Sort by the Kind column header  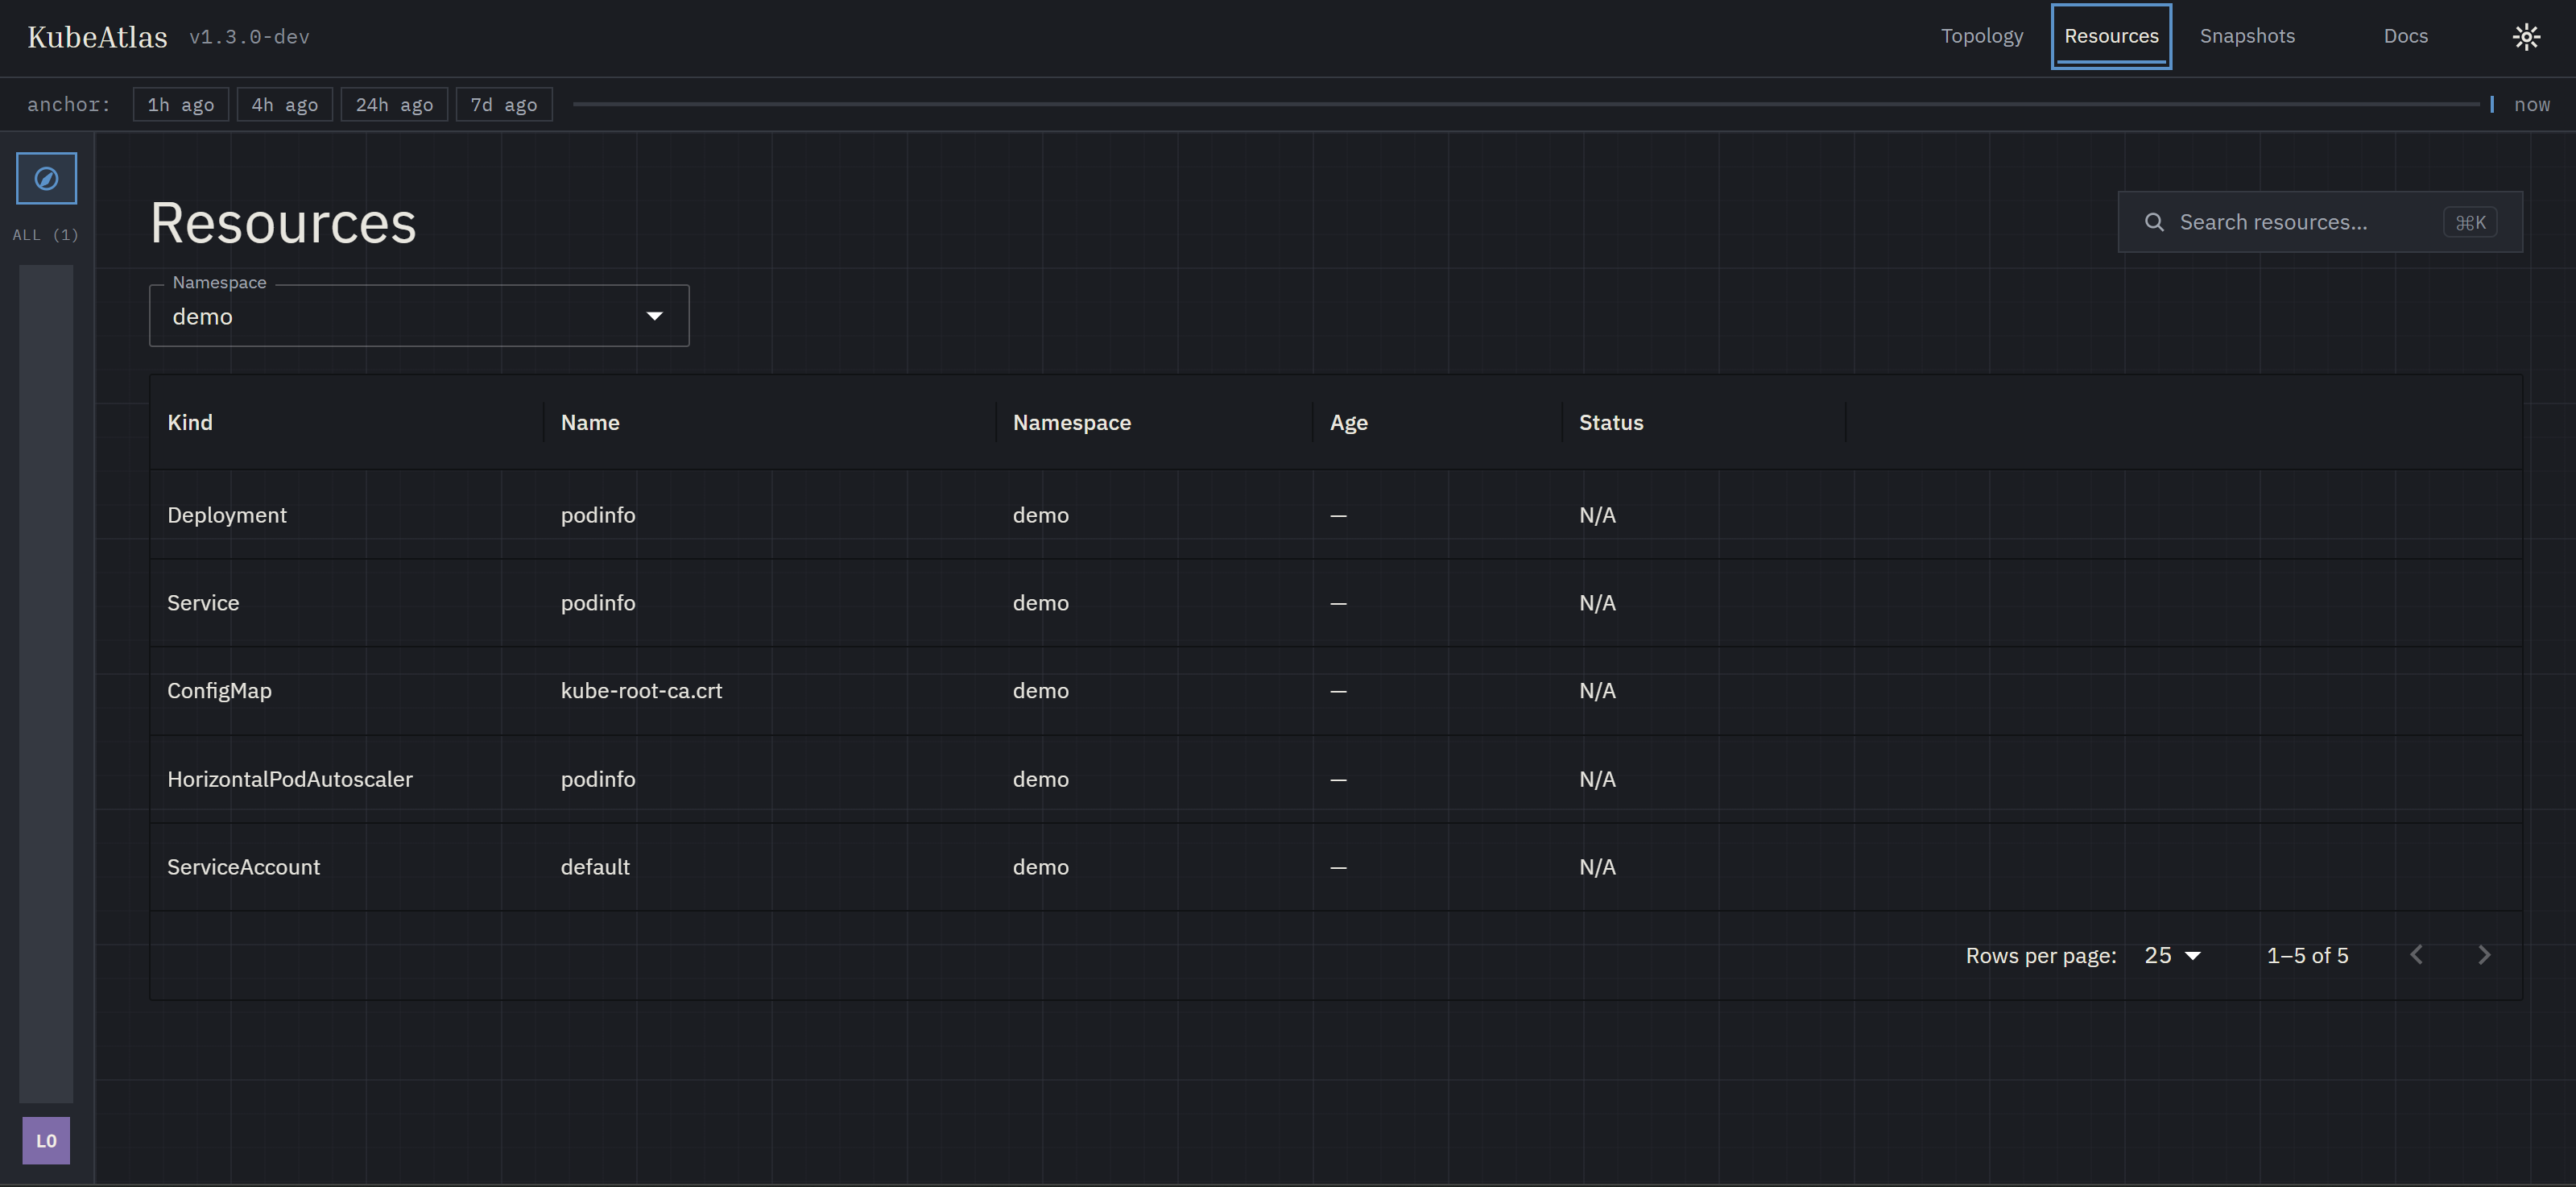tap(190, 422)
